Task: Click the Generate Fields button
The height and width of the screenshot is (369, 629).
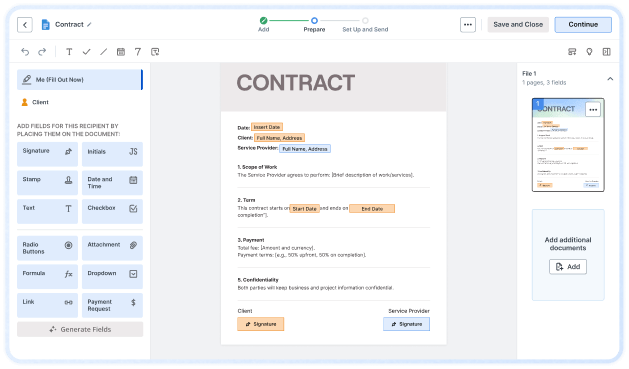Action: (80, 329)
